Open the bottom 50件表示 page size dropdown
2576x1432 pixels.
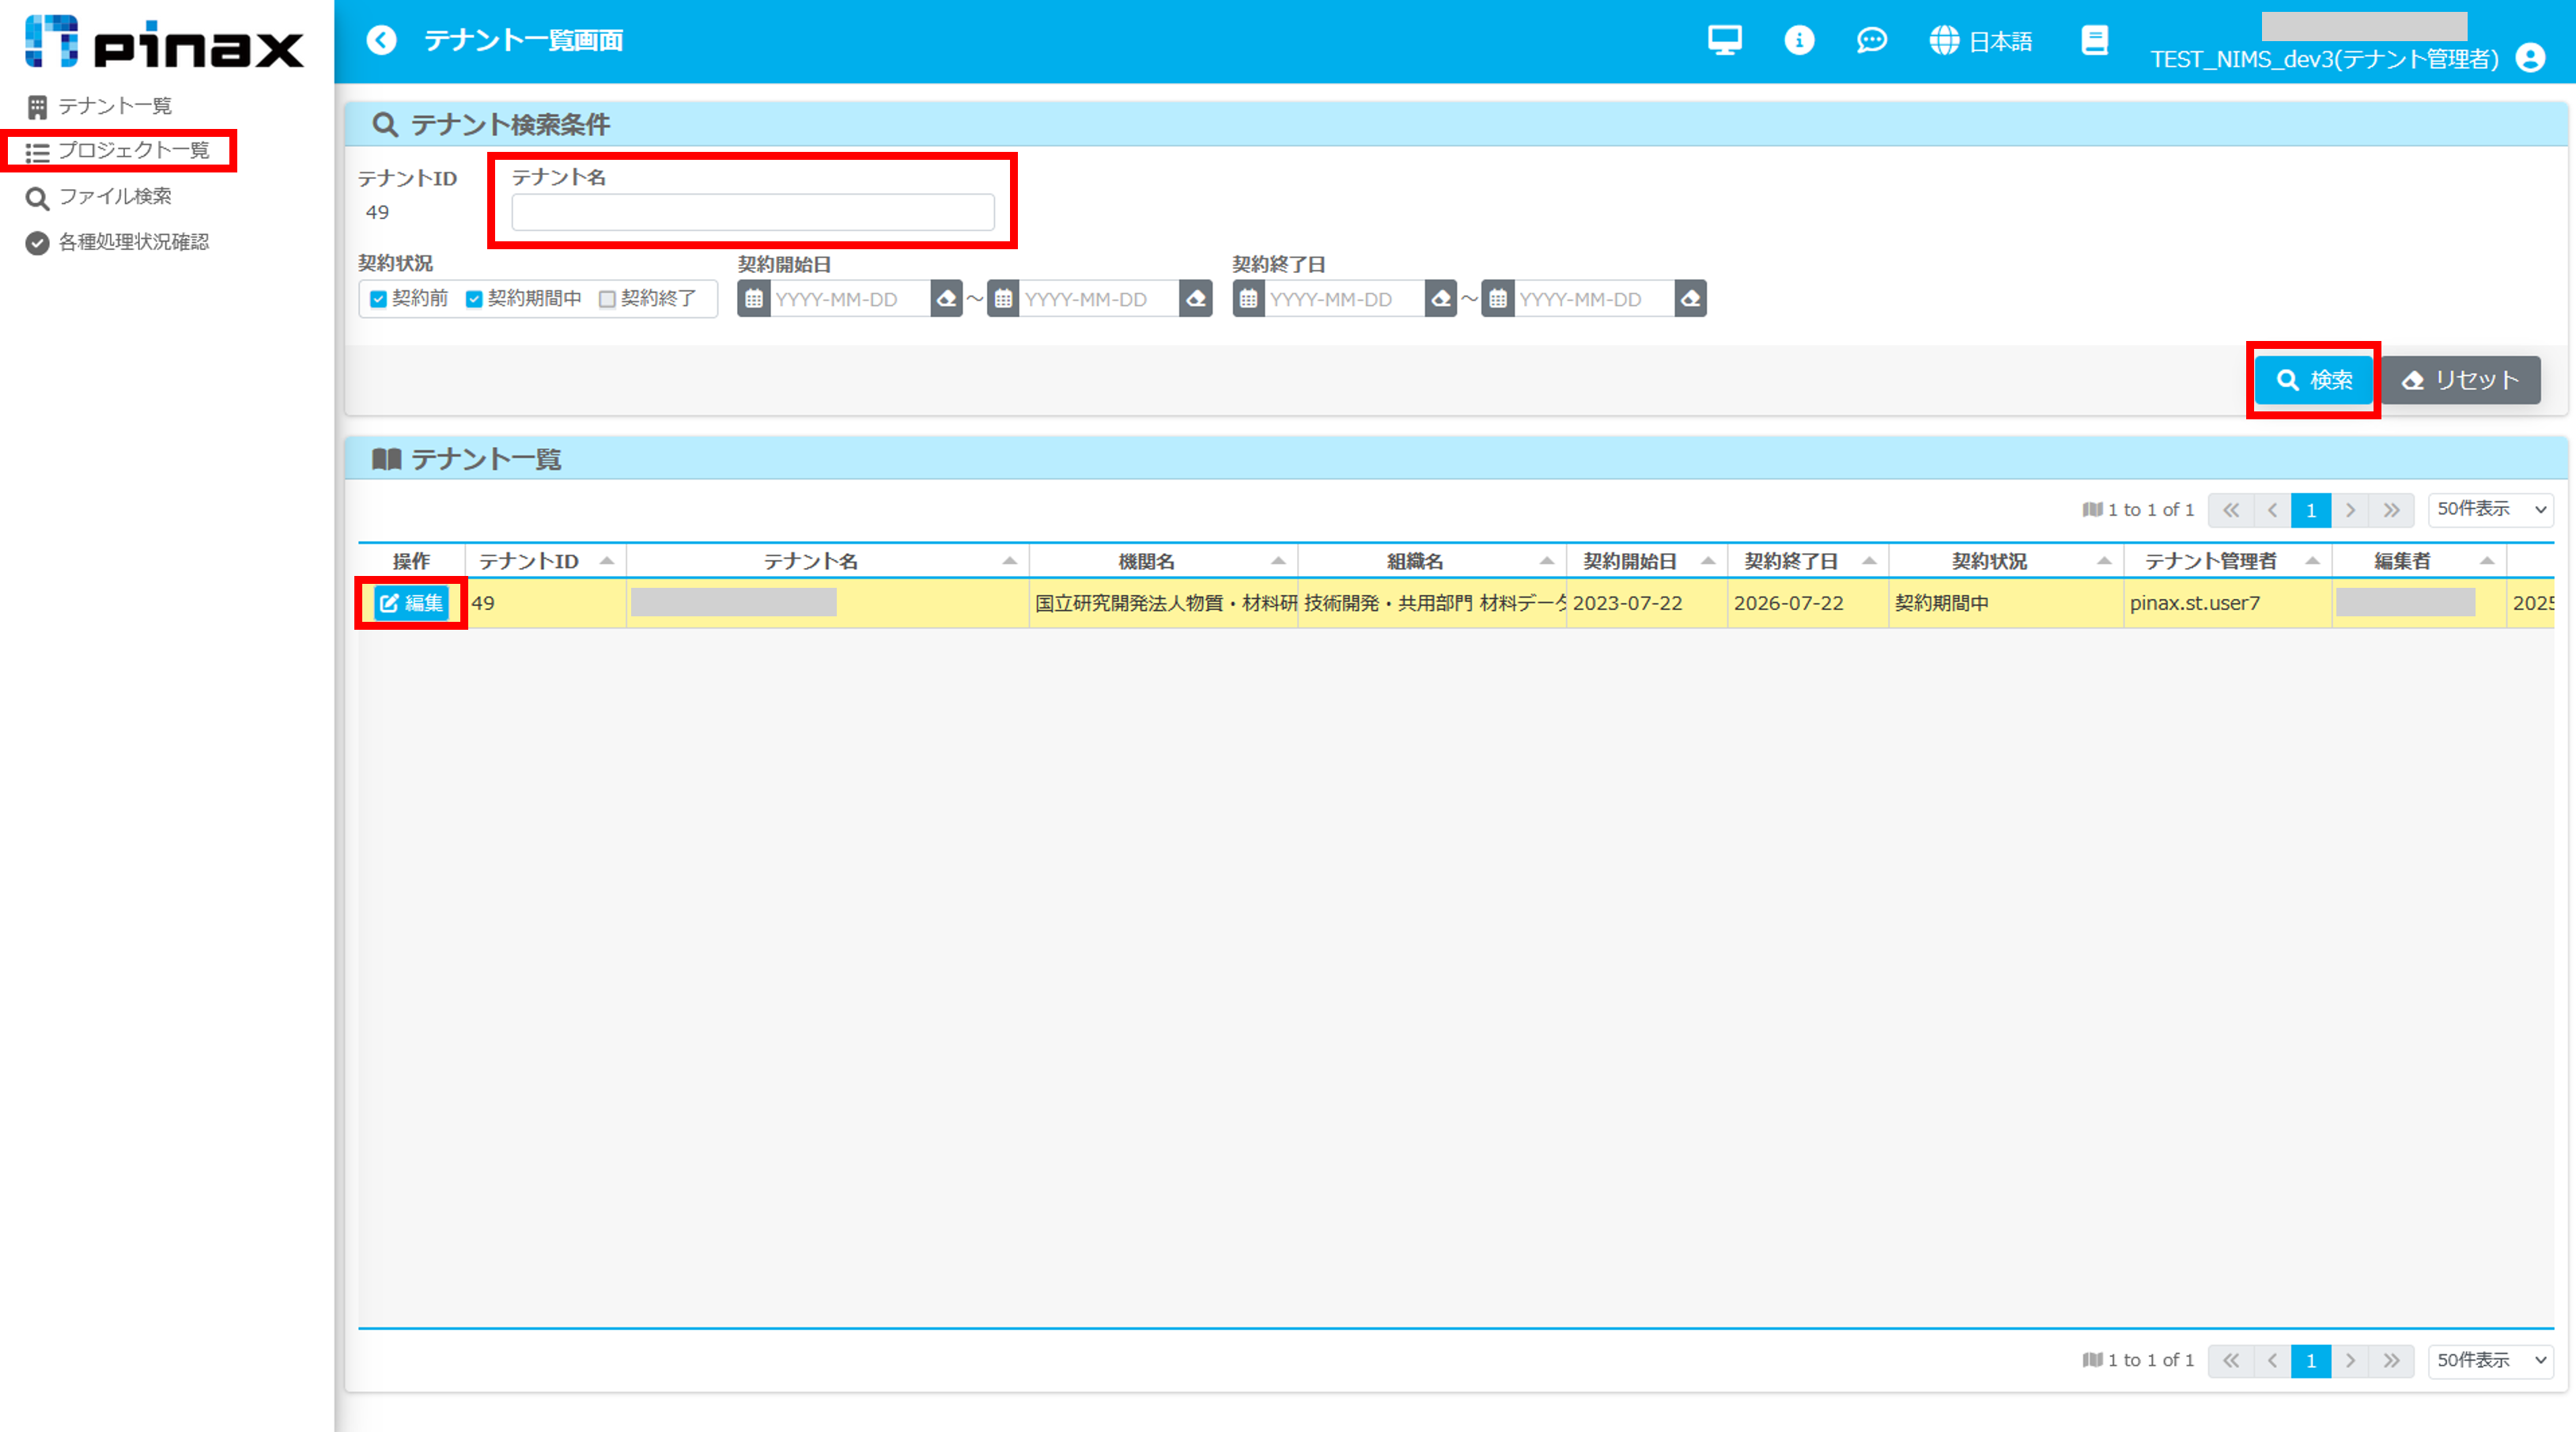(x=2490, y=1360)
